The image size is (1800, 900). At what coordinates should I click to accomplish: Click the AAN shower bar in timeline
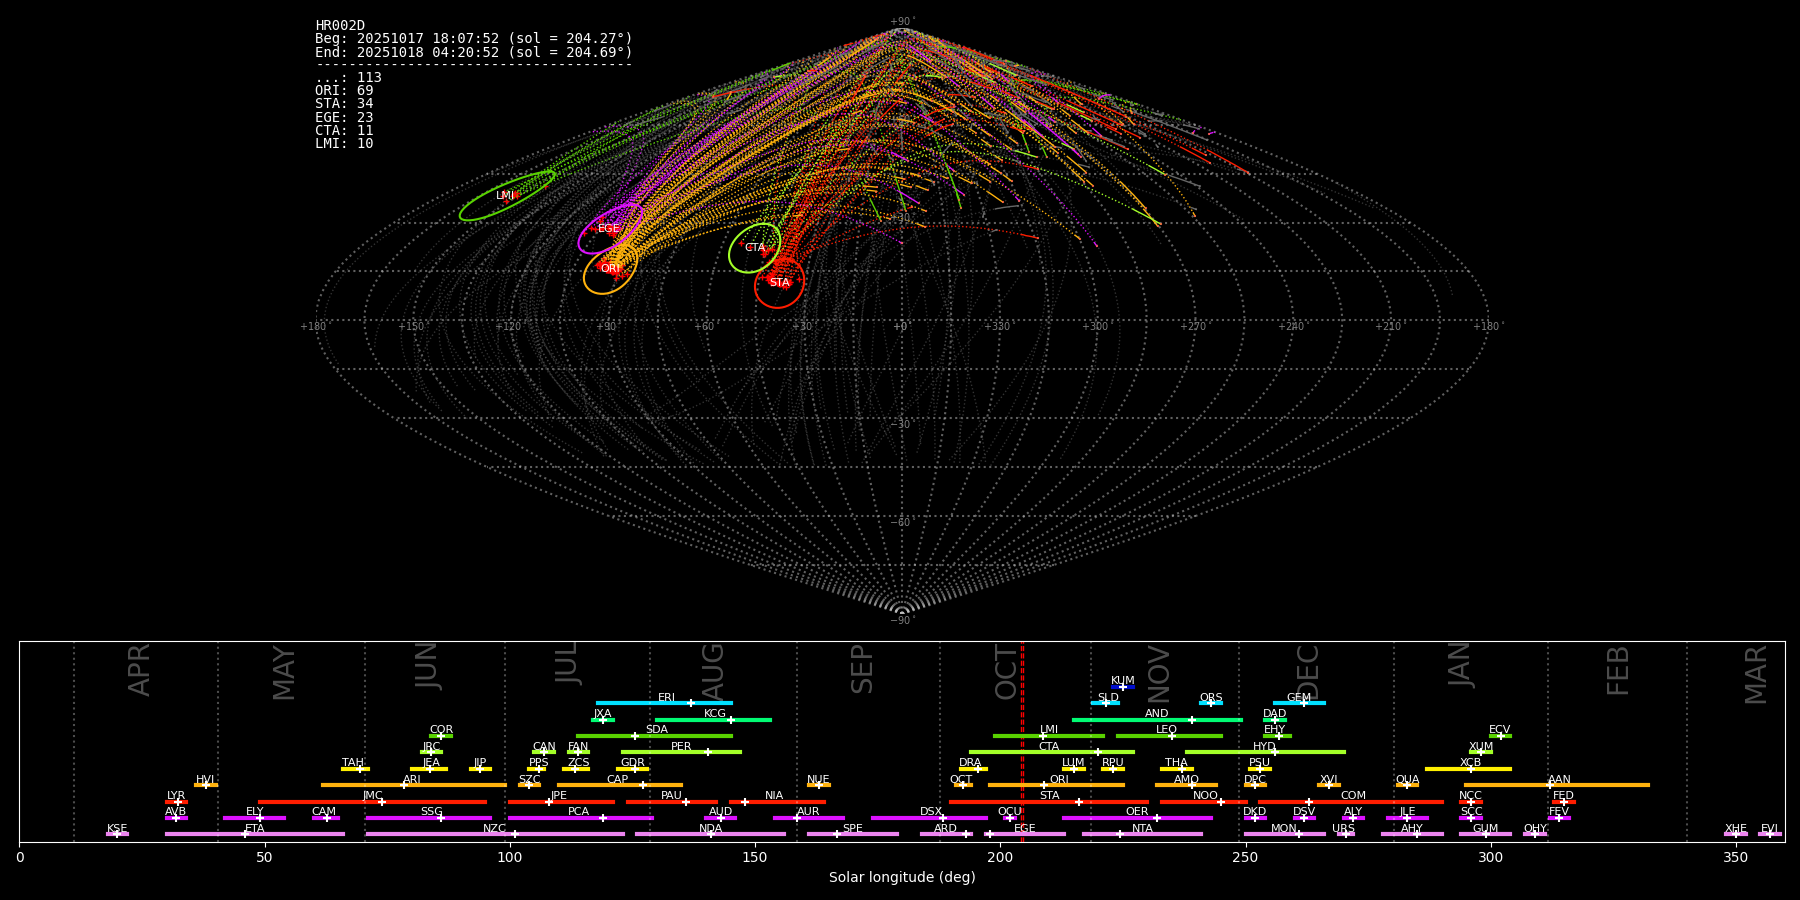click(x=1557, y=785)
